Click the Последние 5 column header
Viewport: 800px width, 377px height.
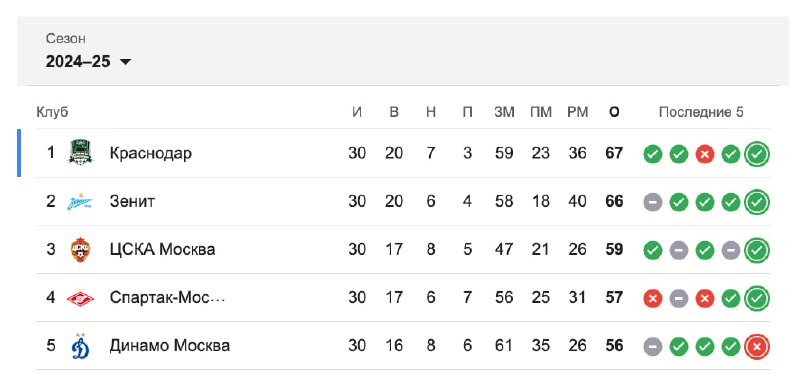click(701, 112)
